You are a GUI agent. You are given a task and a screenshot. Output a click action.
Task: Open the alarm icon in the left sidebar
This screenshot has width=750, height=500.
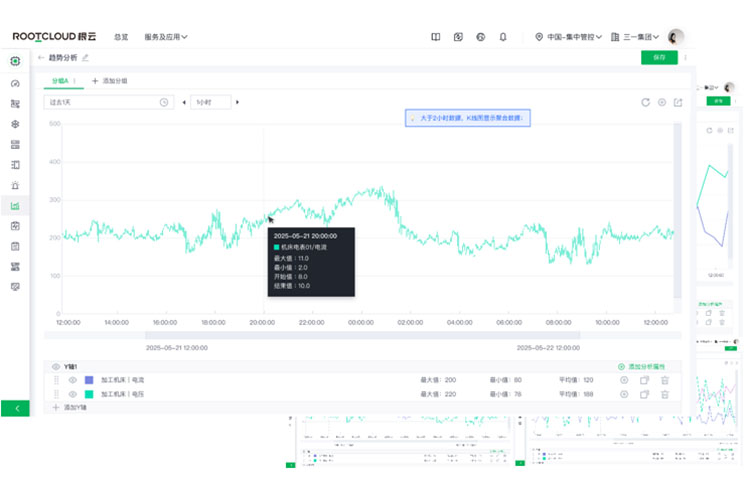(x=15, y=185)
